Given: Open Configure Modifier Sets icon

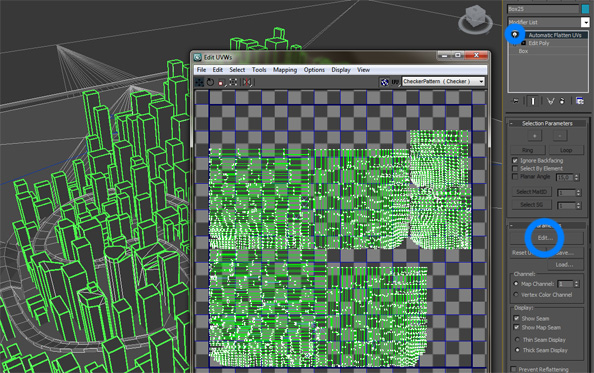Looking at the screenshot, I should 580,101.
